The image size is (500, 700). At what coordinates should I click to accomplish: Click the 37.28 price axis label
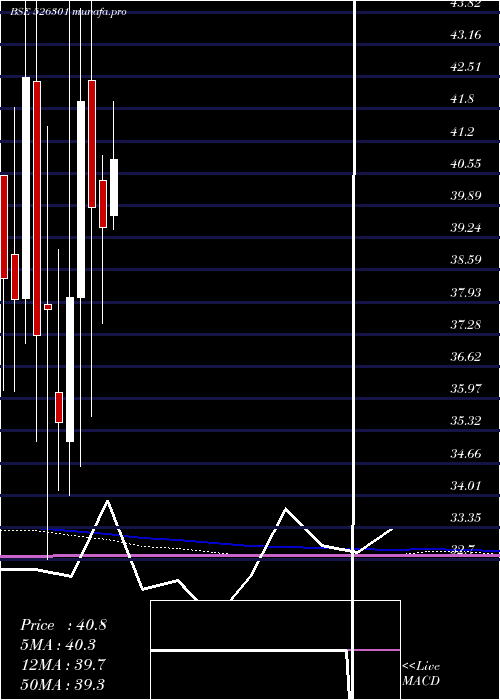click(x=466, y=324)
